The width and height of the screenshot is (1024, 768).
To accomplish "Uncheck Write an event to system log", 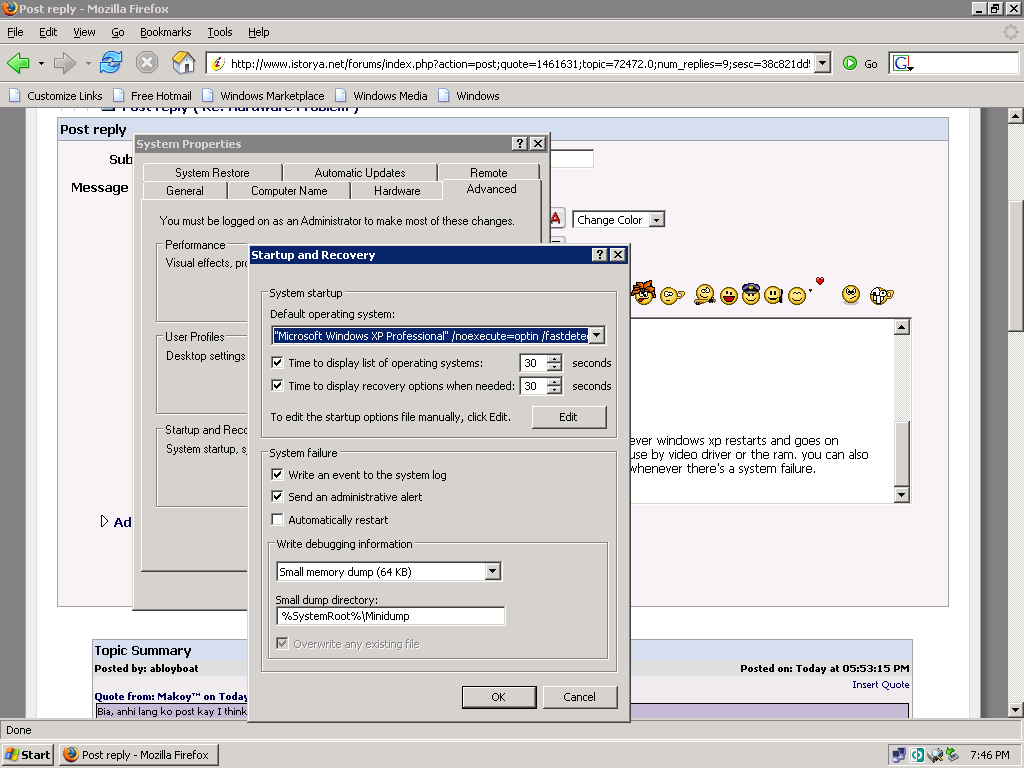I will pyautogui.click(x=278, y=475).
